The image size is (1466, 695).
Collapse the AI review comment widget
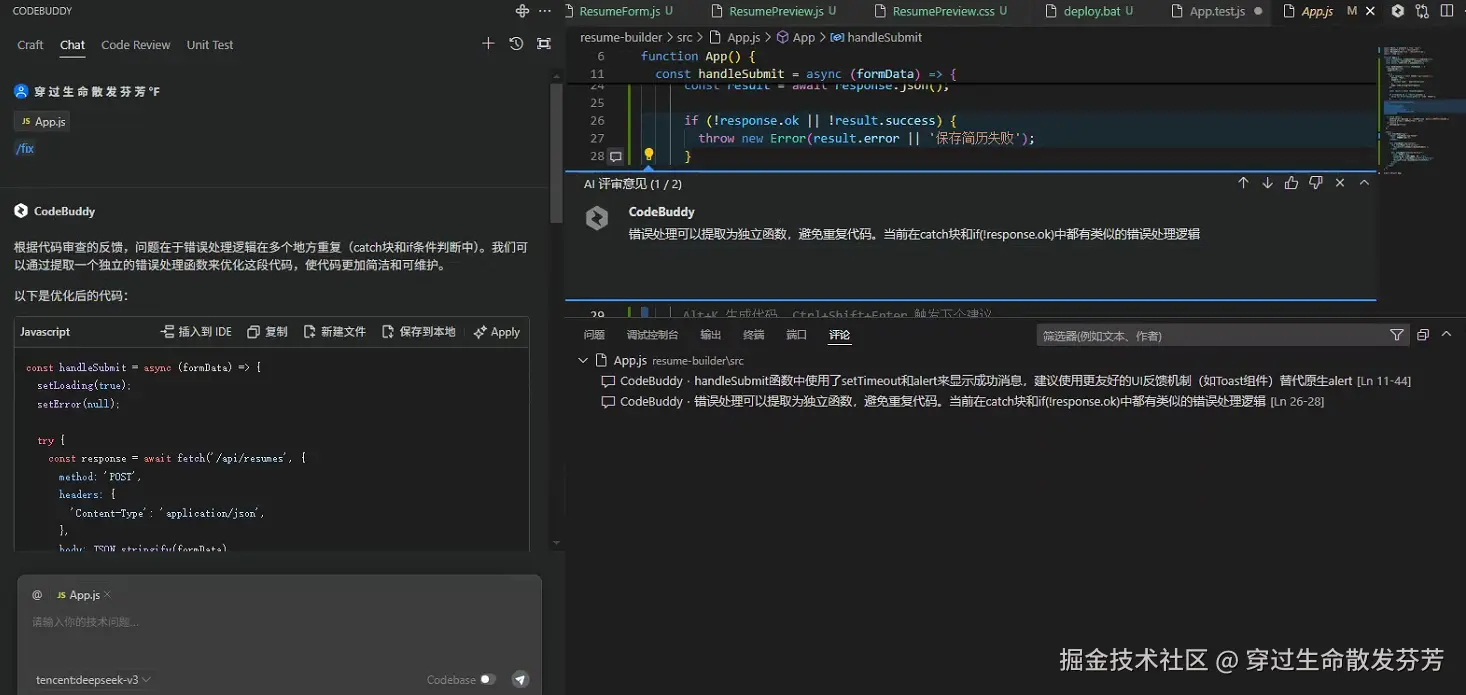[1364, 183]
